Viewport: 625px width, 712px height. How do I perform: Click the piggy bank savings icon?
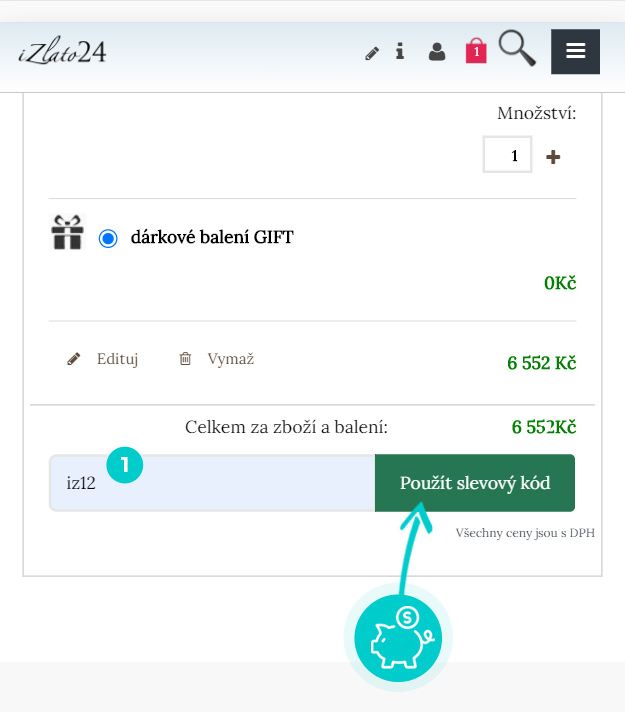pyautogui.click(x=398, y=638)
